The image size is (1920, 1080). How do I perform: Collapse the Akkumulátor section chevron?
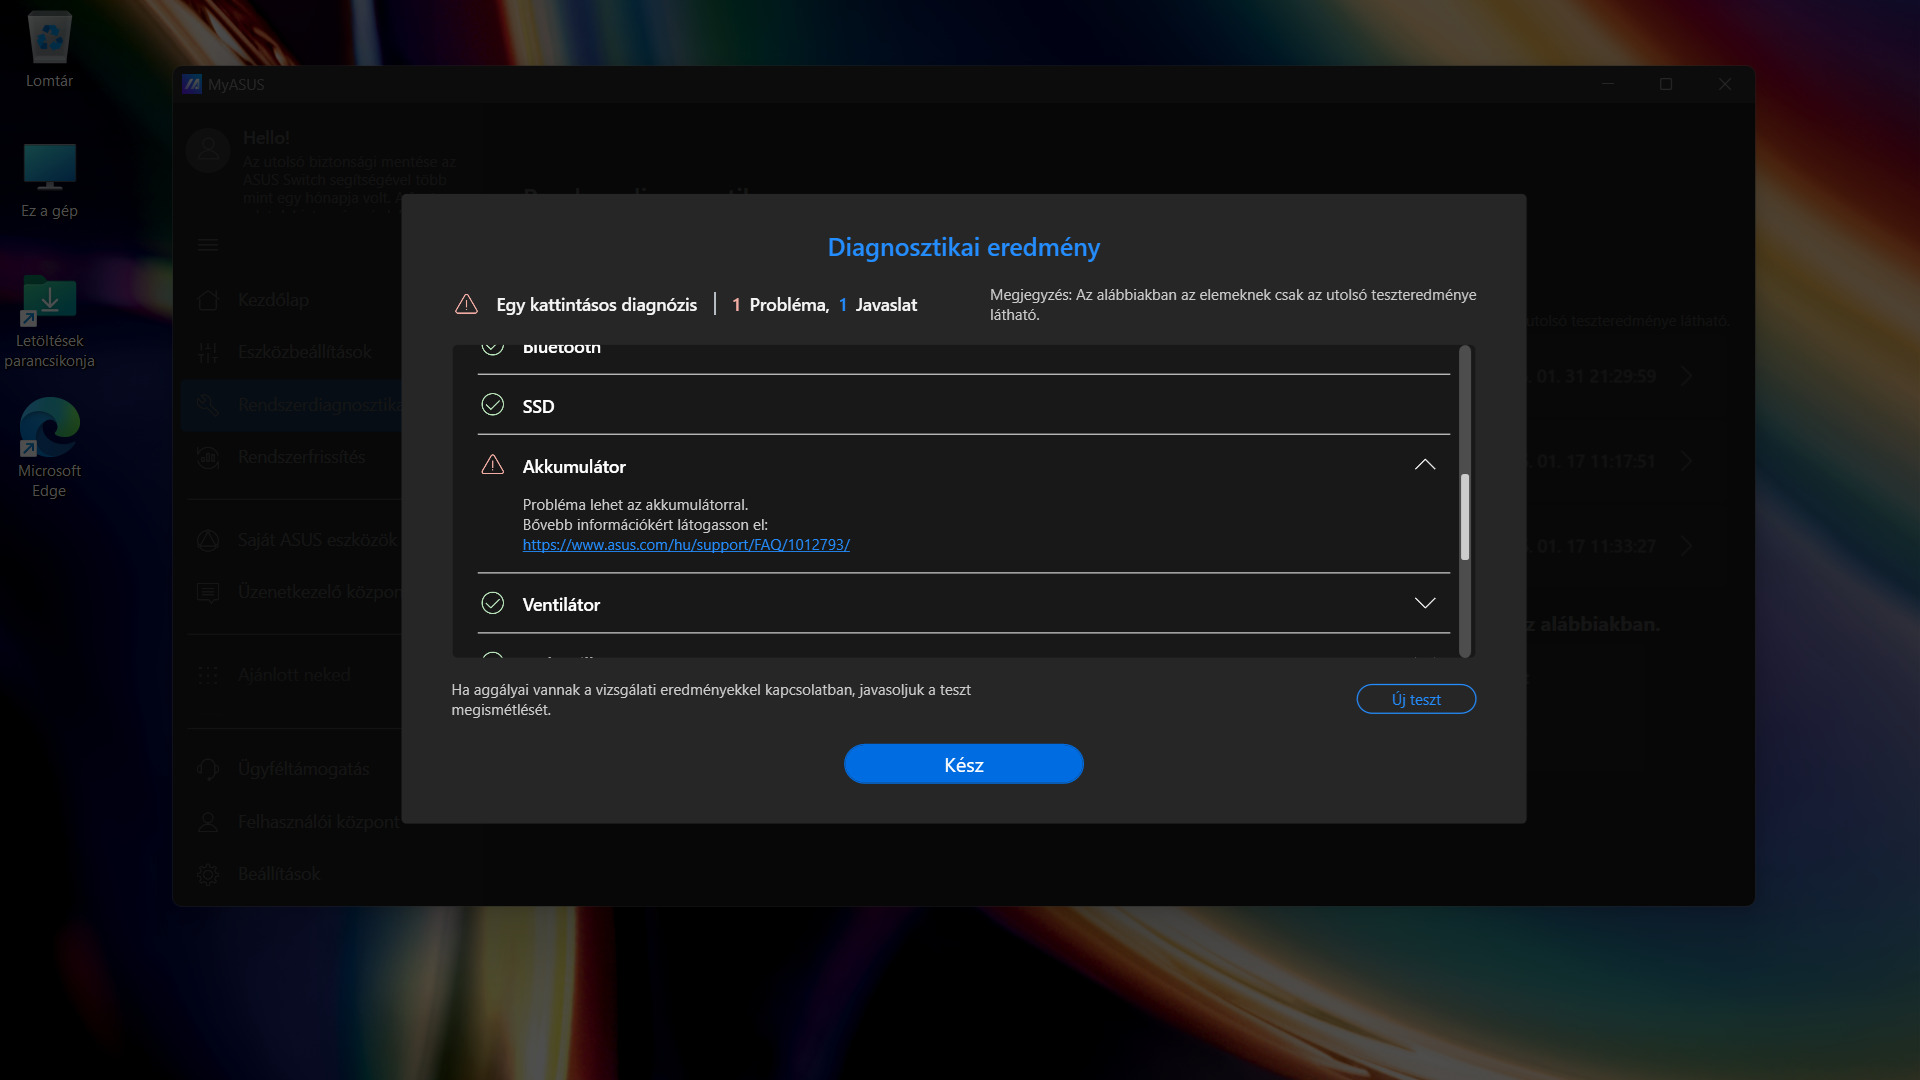1424,465
